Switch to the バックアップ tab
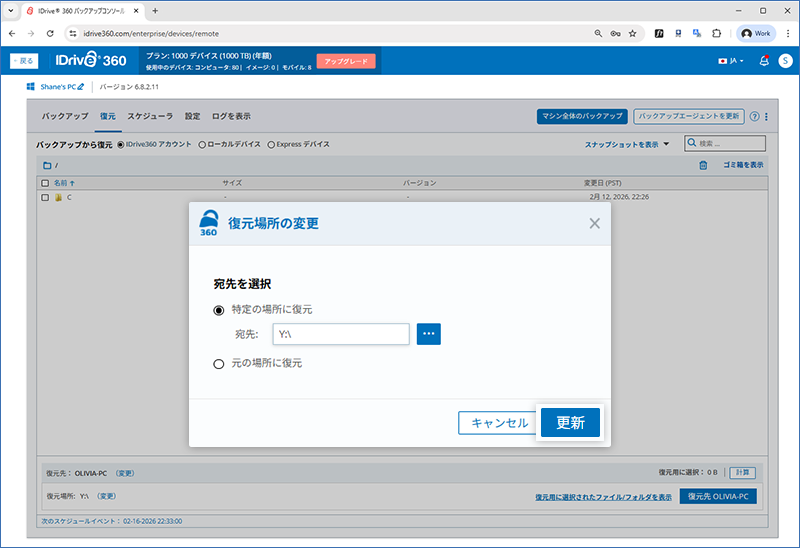 point(63,116)
